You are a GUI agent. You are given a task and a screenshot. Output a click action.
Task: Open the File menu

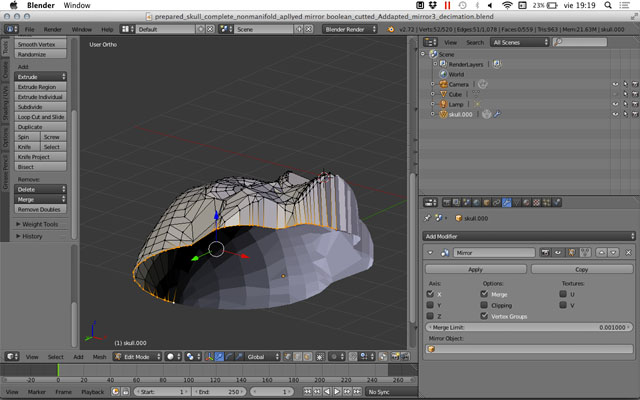tap(29, 29)
